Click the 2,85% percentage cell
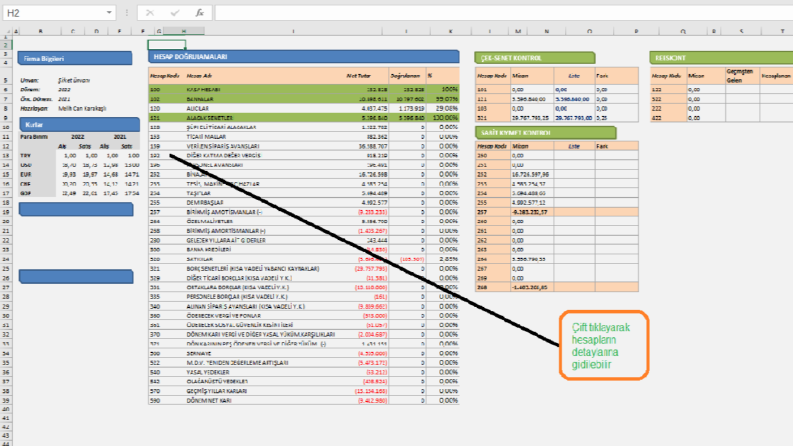The height and width of the screenshot is (446, 793). coord(443,259)
